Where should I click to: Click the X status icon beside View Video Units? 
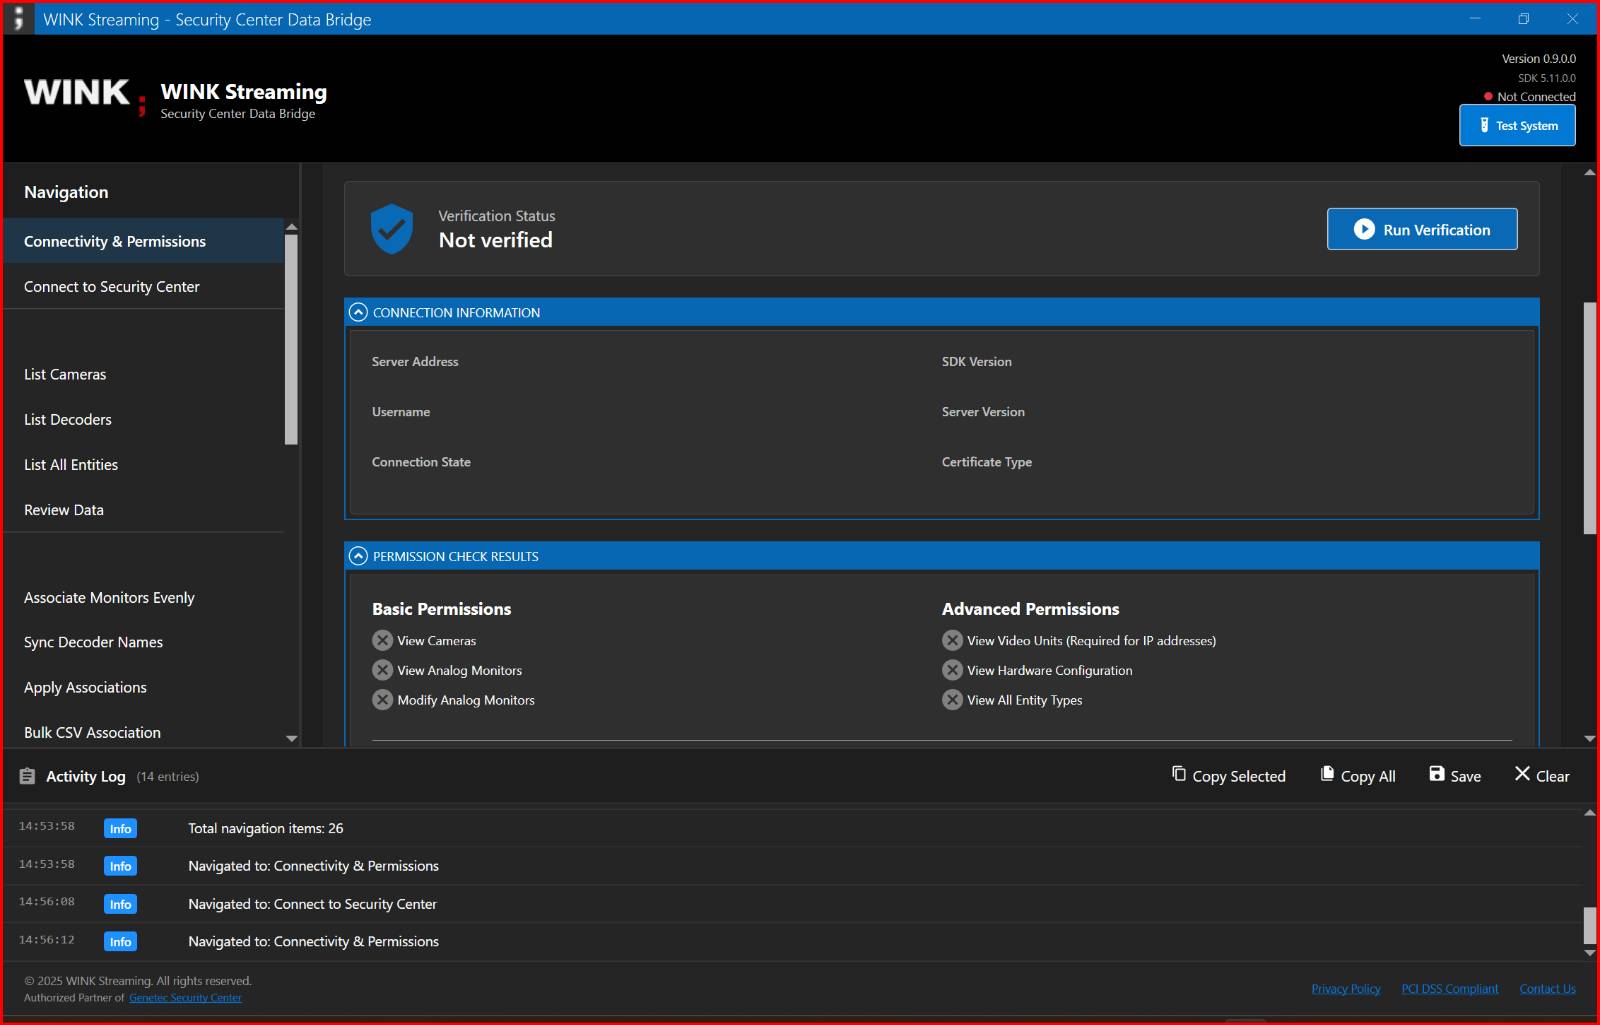pyautogui.click(x=952, y=640)
